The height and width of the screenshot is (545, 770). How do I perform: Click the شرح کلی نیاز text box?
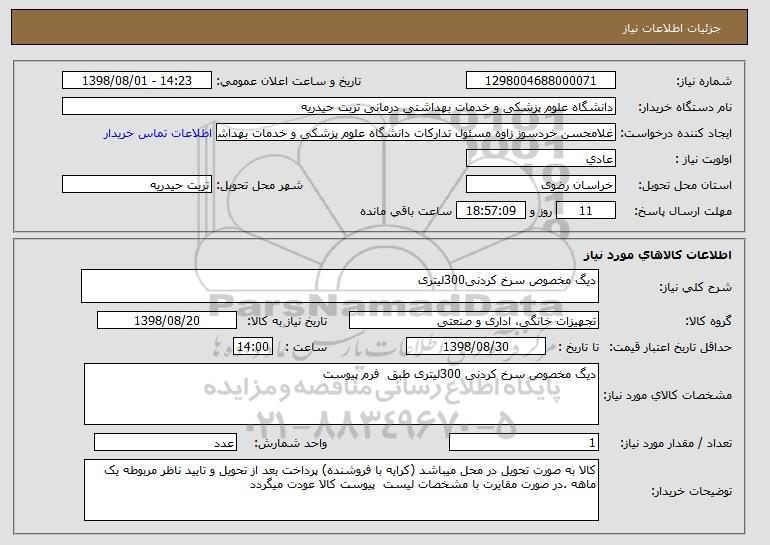[340, 286]
